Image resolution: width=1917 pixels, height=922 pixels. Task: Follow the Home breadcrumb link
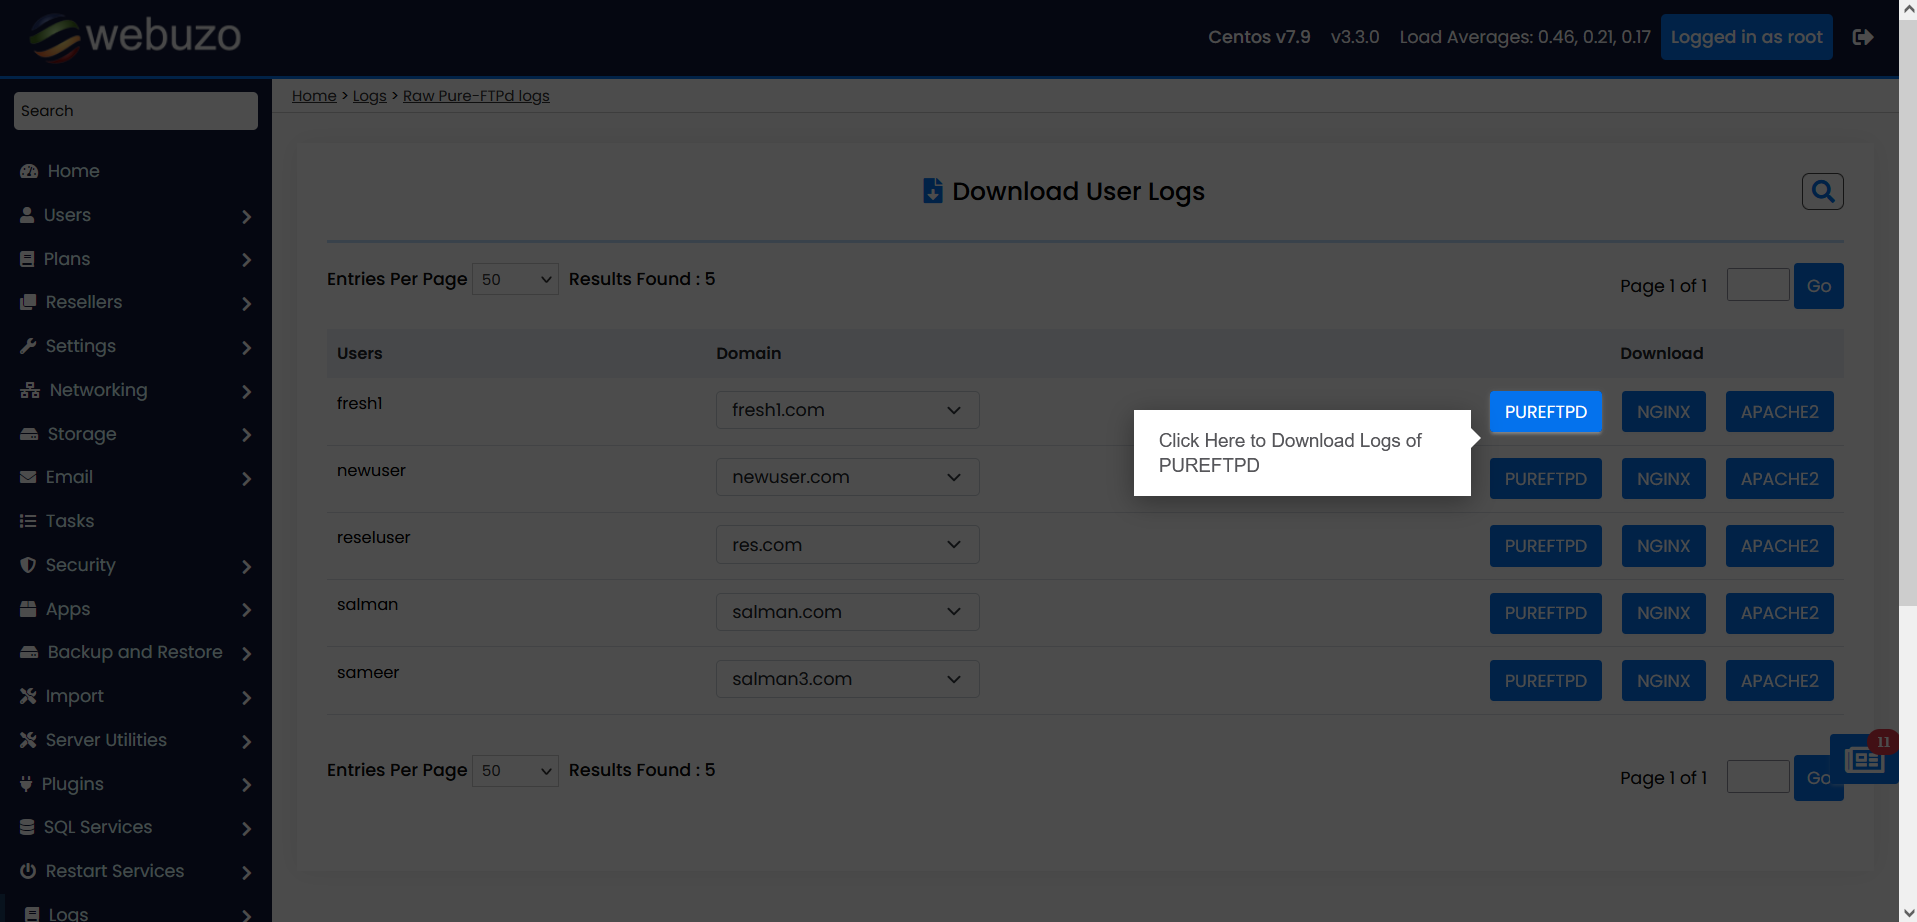tap(314, 96)
